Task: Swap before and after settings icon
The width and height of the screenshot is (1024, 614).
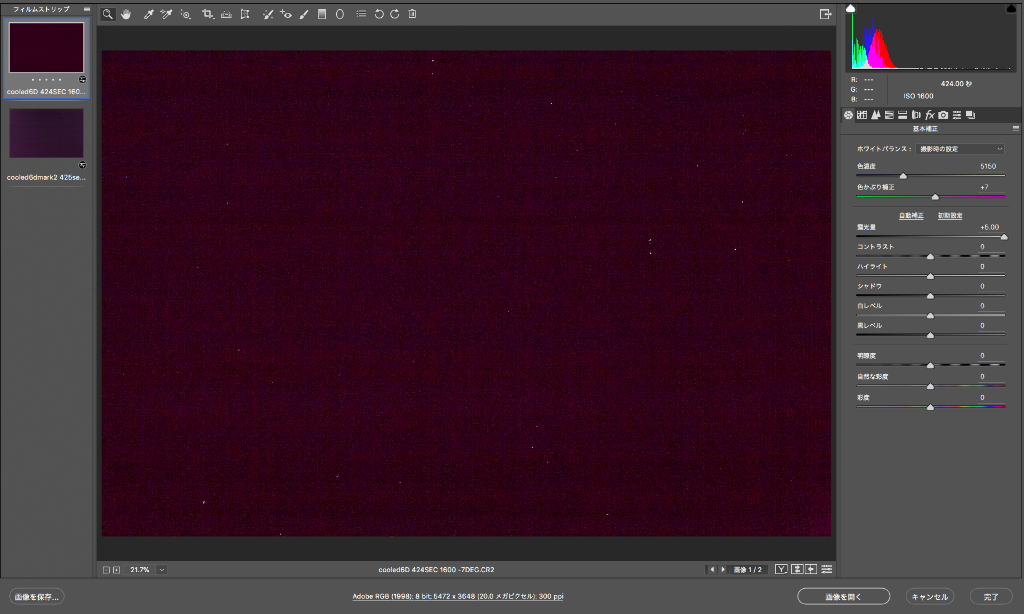Action: 797,570
